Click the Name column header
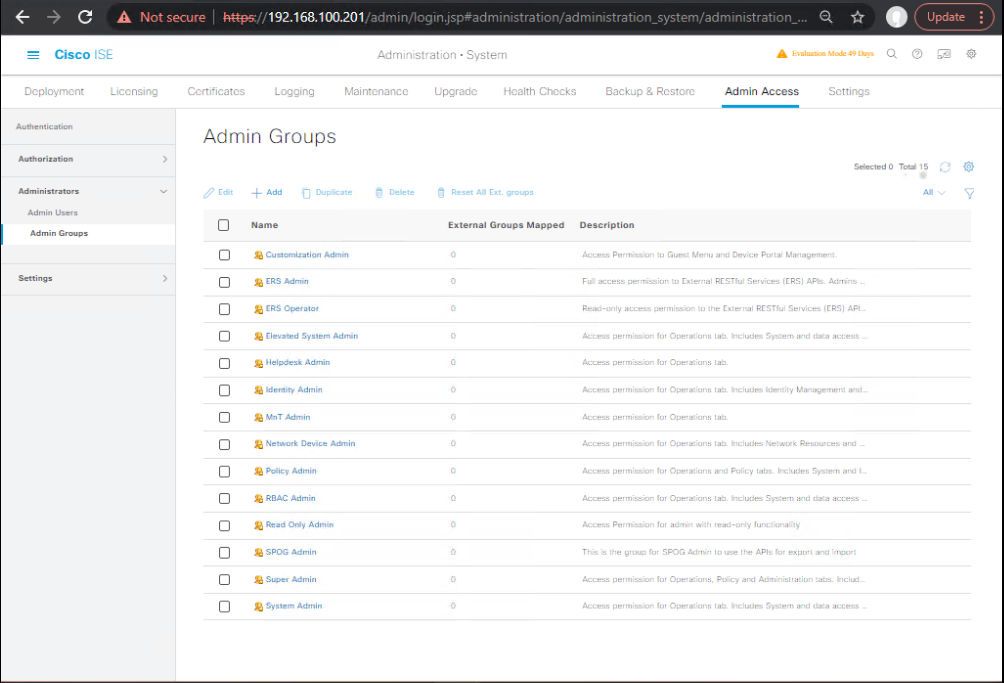 coord(264,225)
